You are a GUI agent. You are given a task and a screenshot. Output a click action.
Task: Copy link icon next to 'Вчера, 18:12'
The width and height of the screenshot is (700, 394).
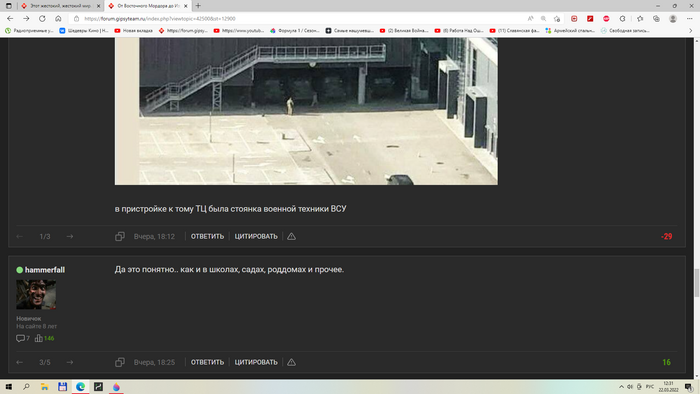[x=120, y=236]
